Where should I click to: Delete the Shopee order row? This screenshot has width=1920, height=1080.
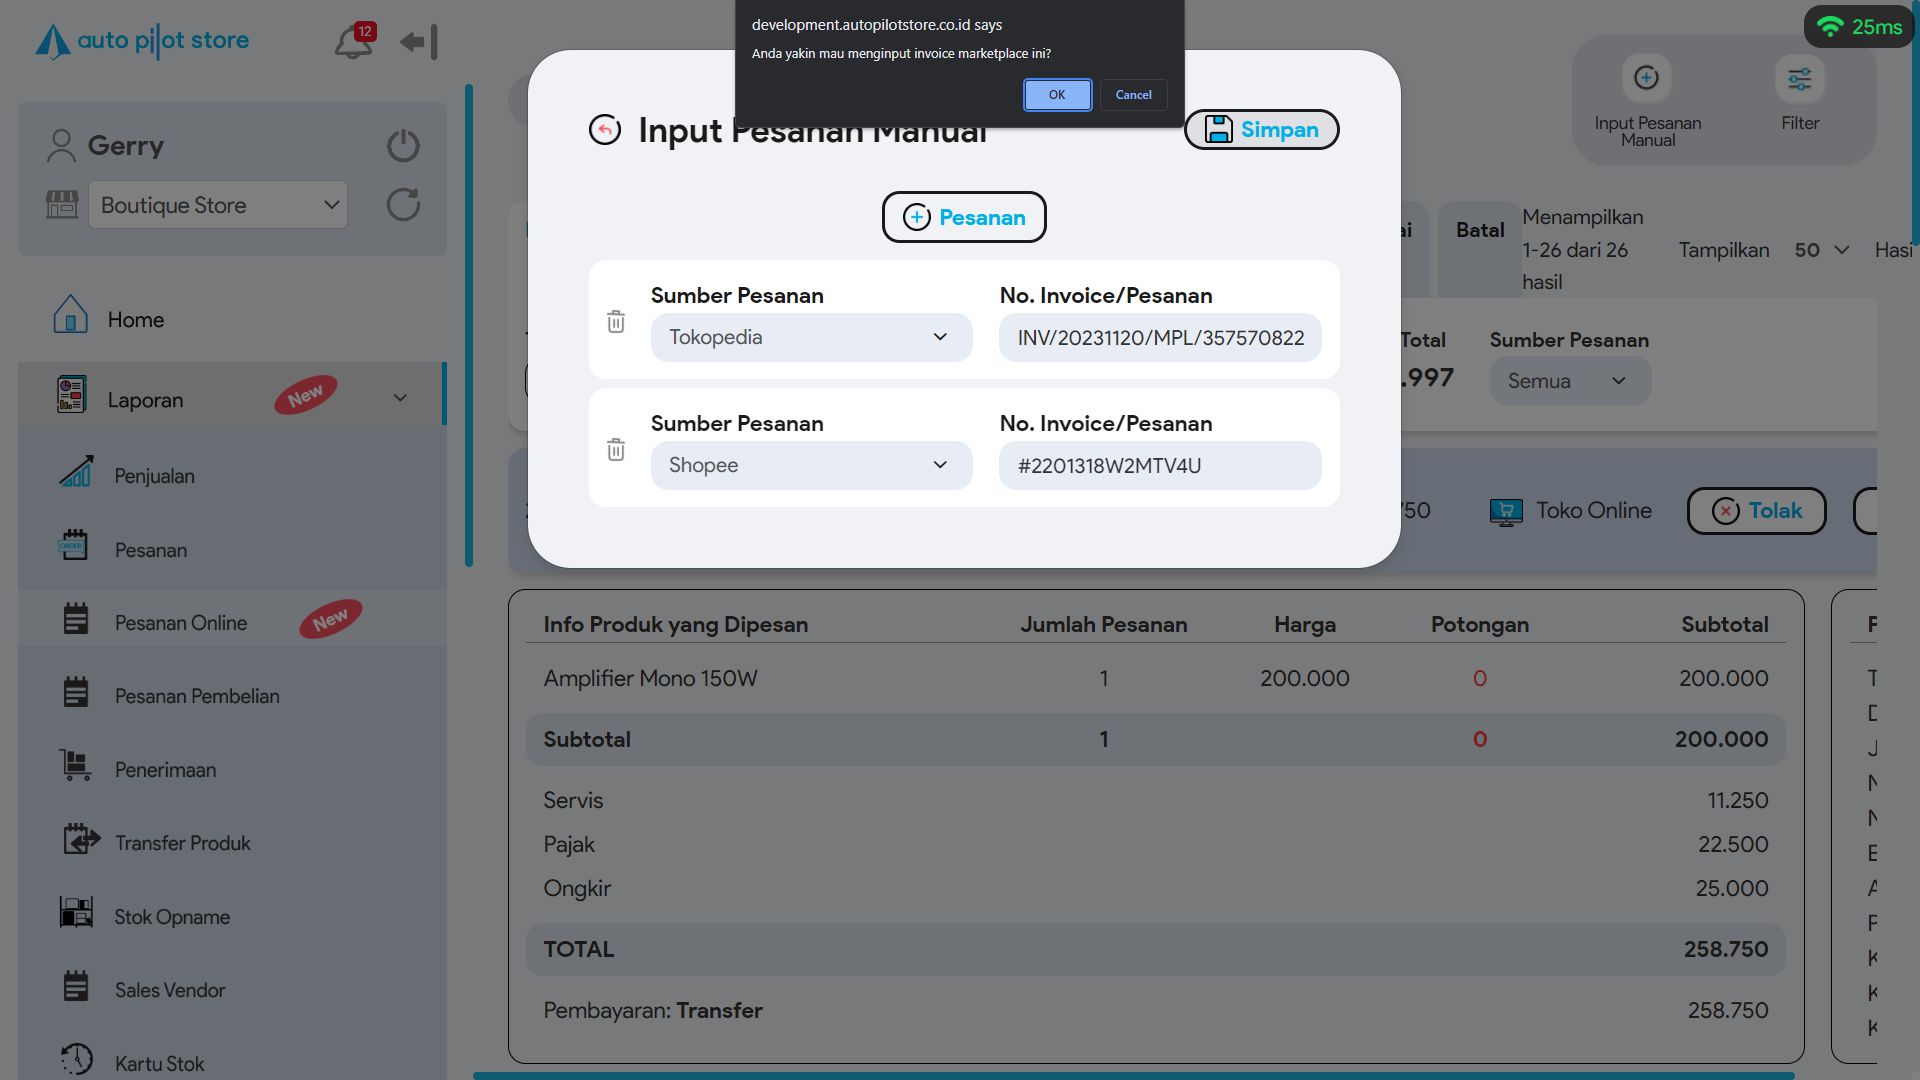click(x=616, y=450)
